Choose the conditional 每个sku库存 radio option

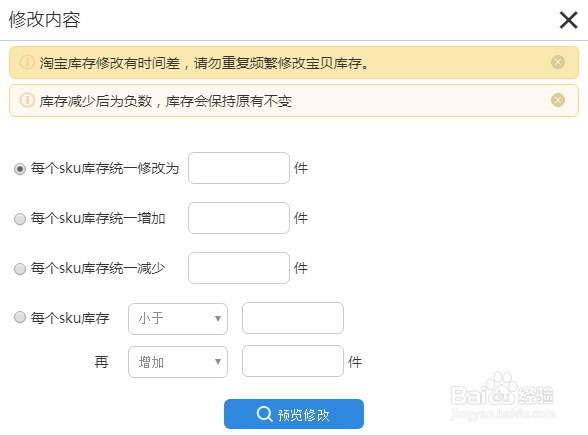coord(20,317)
